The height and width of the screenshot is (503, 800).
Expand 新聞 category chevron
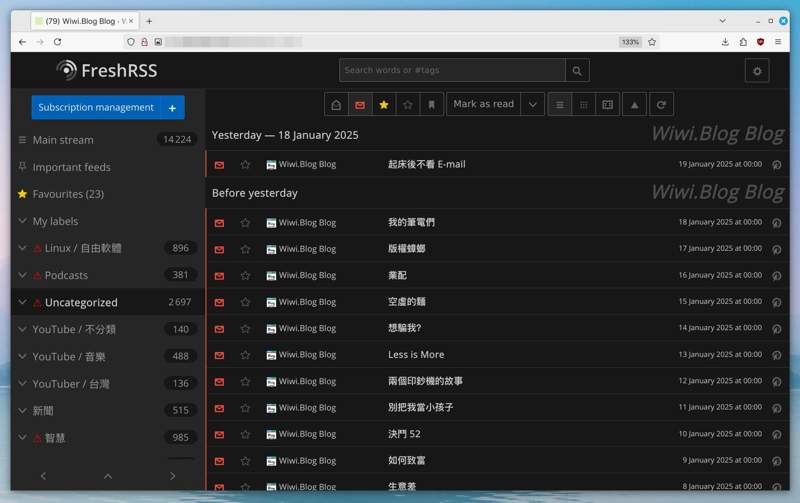(22, 410)
